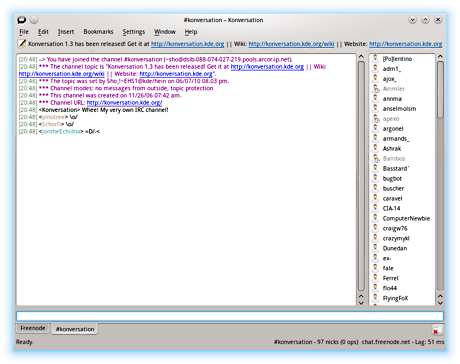Click the JontheEchidna nickname in the chat log
This screenshot has height=364, width=460.
coord(61,131)
